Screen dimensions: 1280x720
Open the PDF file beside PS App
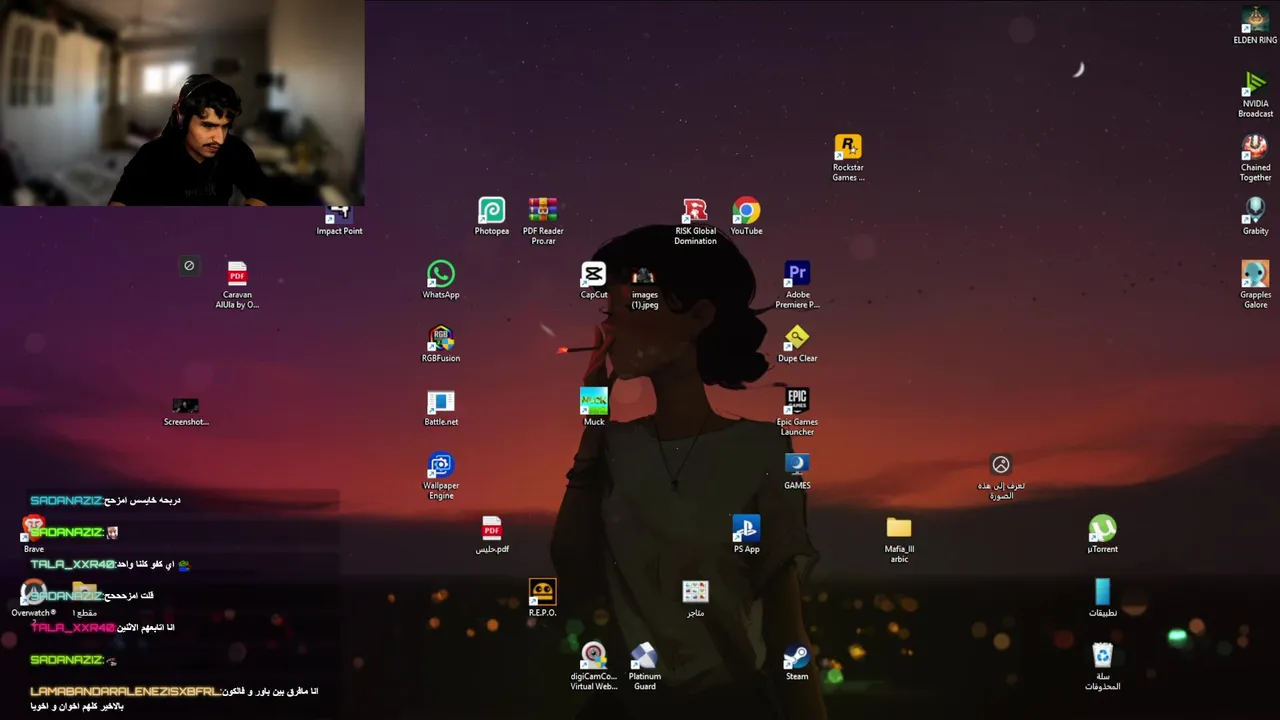point(492,535)
